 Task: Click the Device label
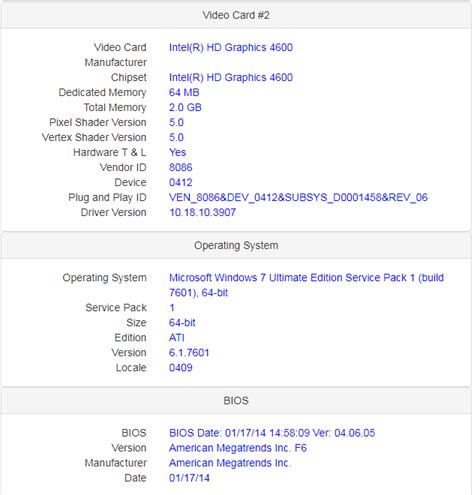130,183
